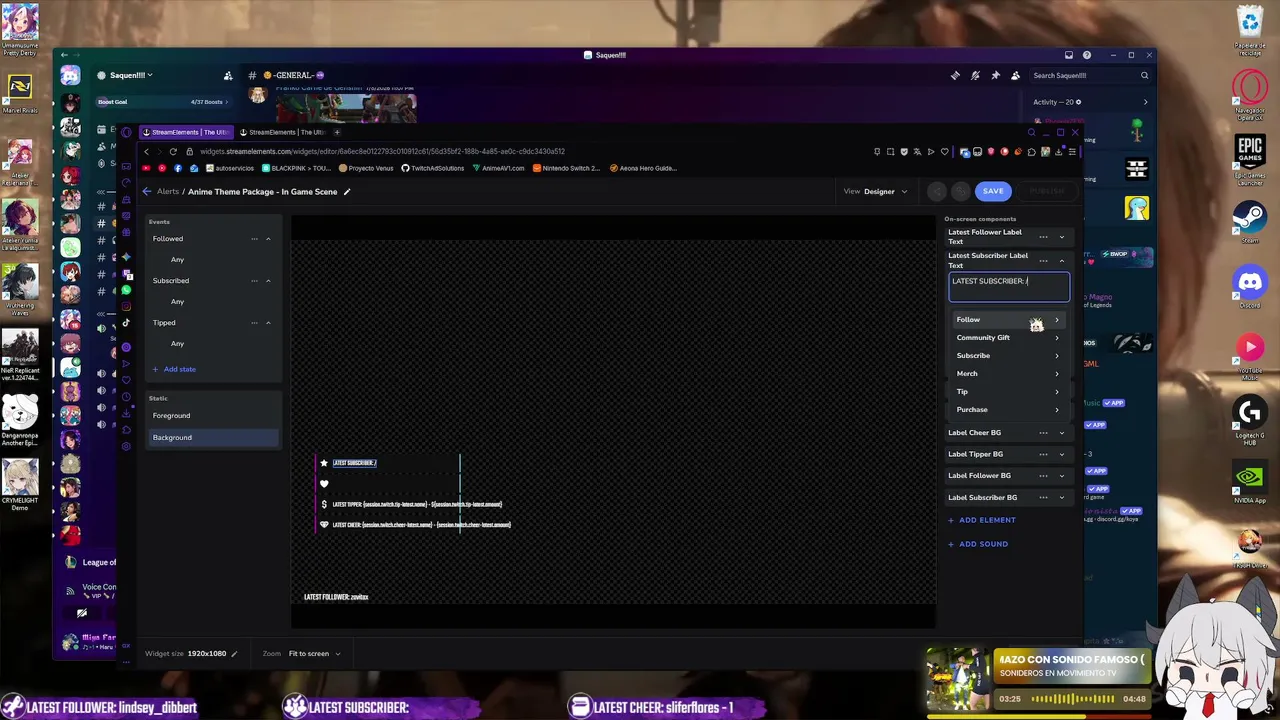
Task: Open options menu for the Subscribed event
Action: click(x=254, y=281)
